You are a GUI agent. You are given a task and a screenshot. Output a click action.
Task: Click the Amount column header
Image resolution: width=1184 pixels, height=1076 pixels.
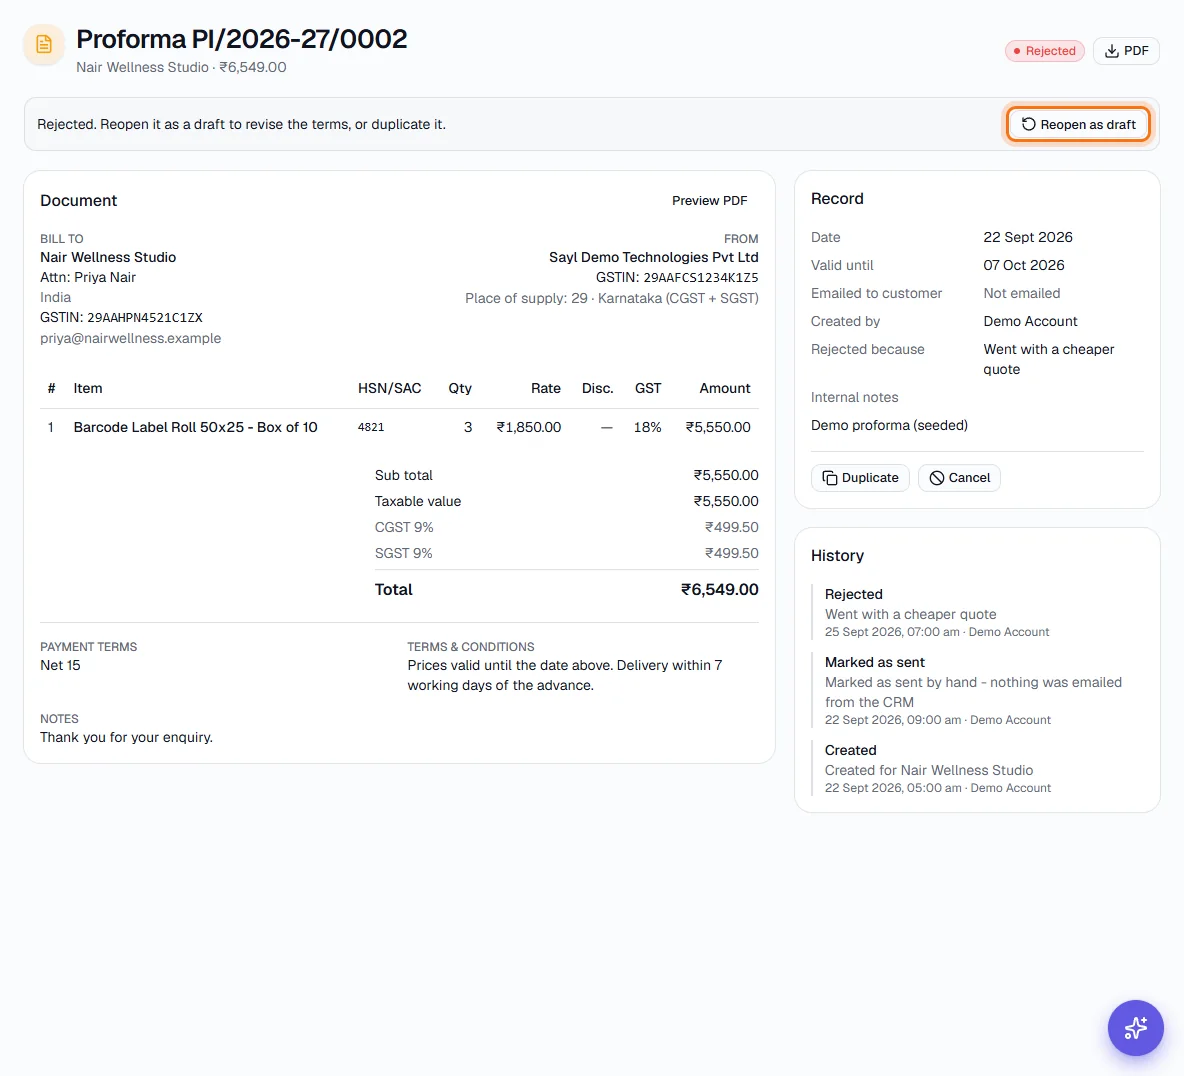[724, 388]
